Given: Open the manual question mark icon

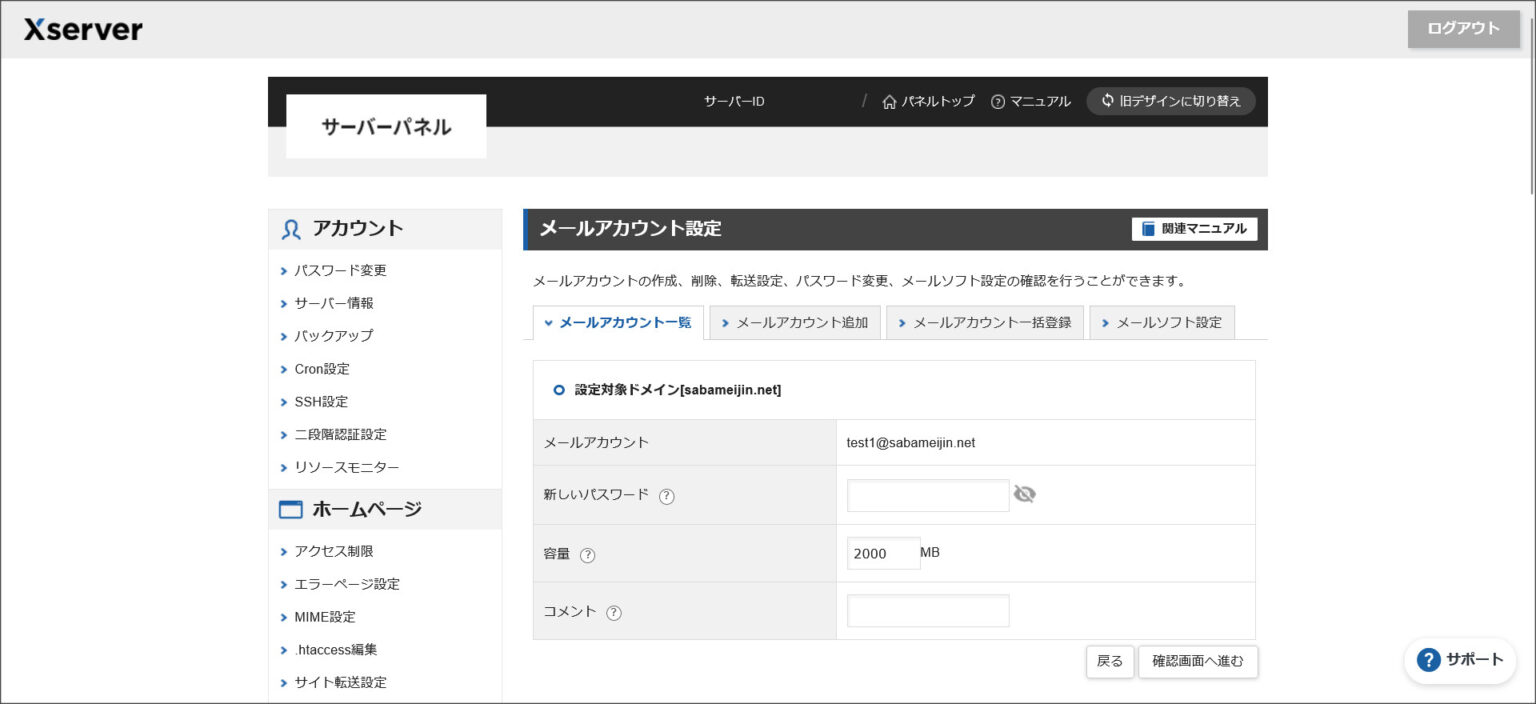Looking at the screenshot, I should click(x=997, y=102).
